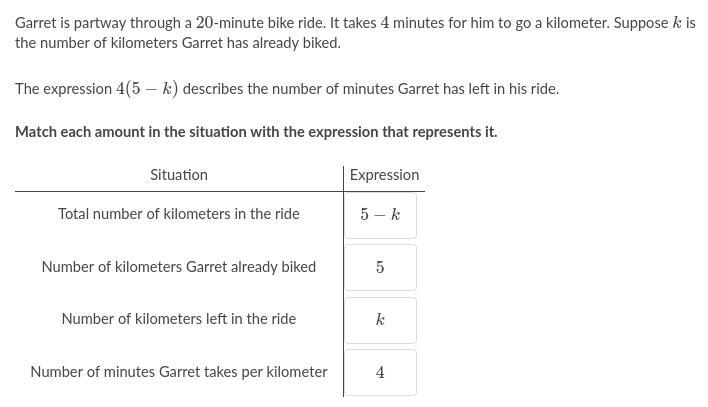Image resolution: width=708 pixels, height=407 pixels.
Task: Click the "Expression" column header
Action: [x=384, y=175]
